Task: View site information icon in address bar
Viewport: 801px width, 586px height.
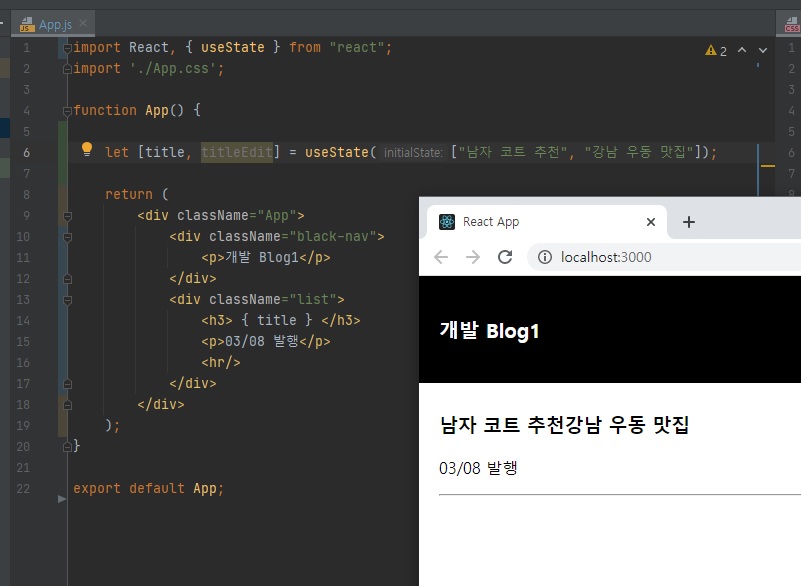Action: pos(545,257)
